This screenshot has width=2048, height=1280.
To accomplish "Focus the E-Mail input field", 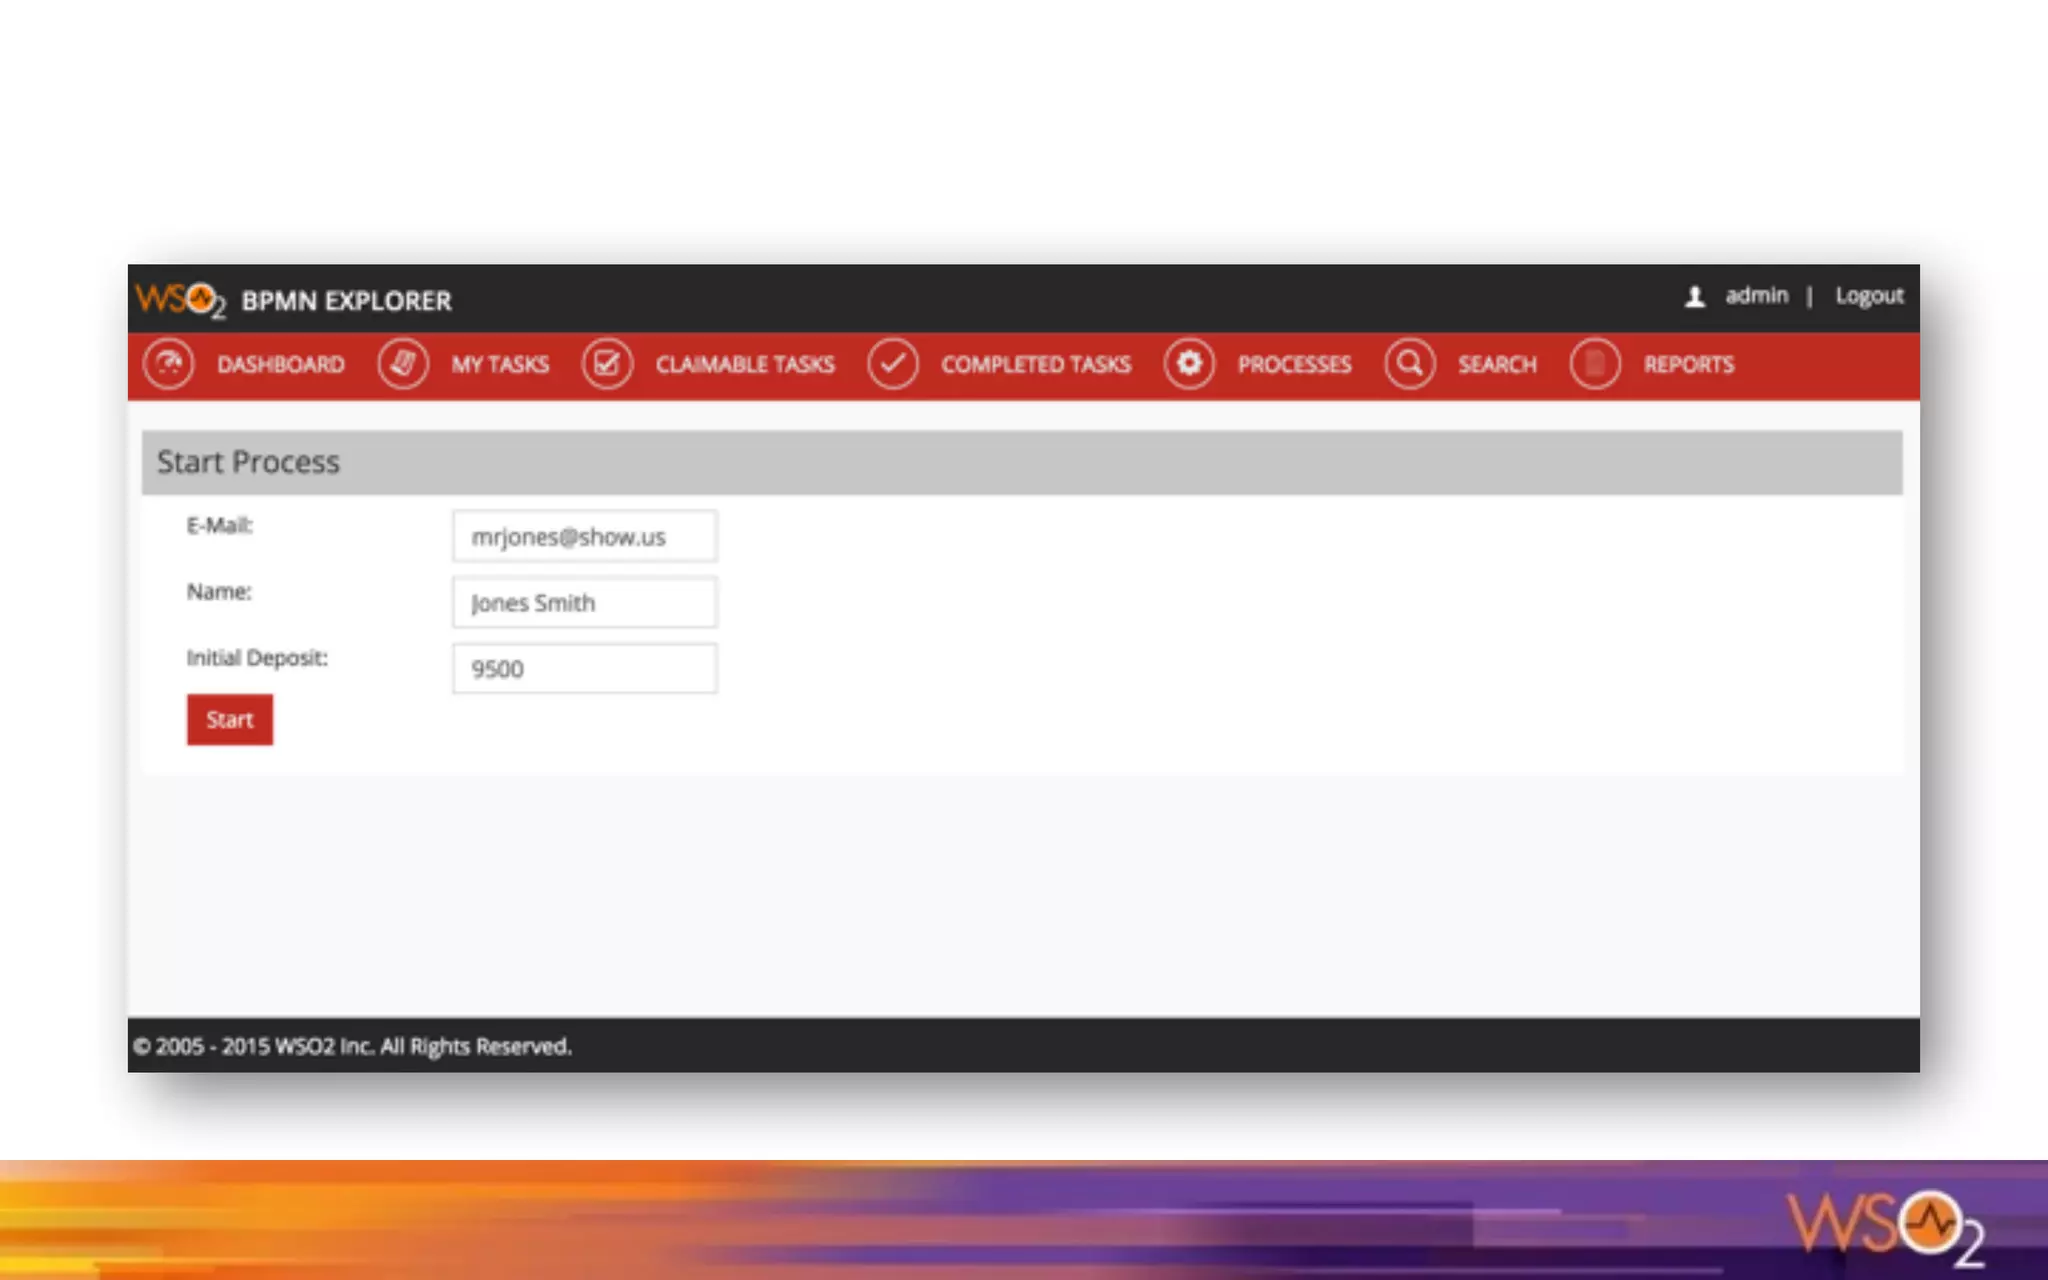I will pyautogui.click(x=584, y=537).
